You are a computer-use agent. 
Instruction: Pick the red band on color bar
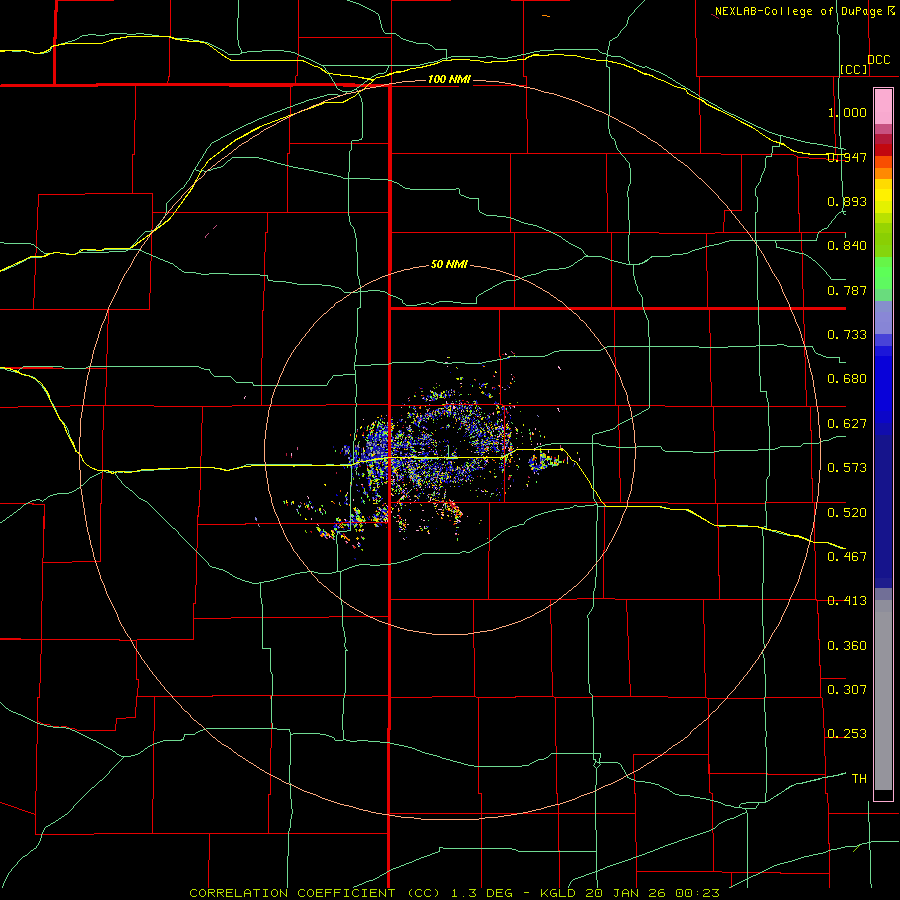pyautogui.click(x=883, y=149)
